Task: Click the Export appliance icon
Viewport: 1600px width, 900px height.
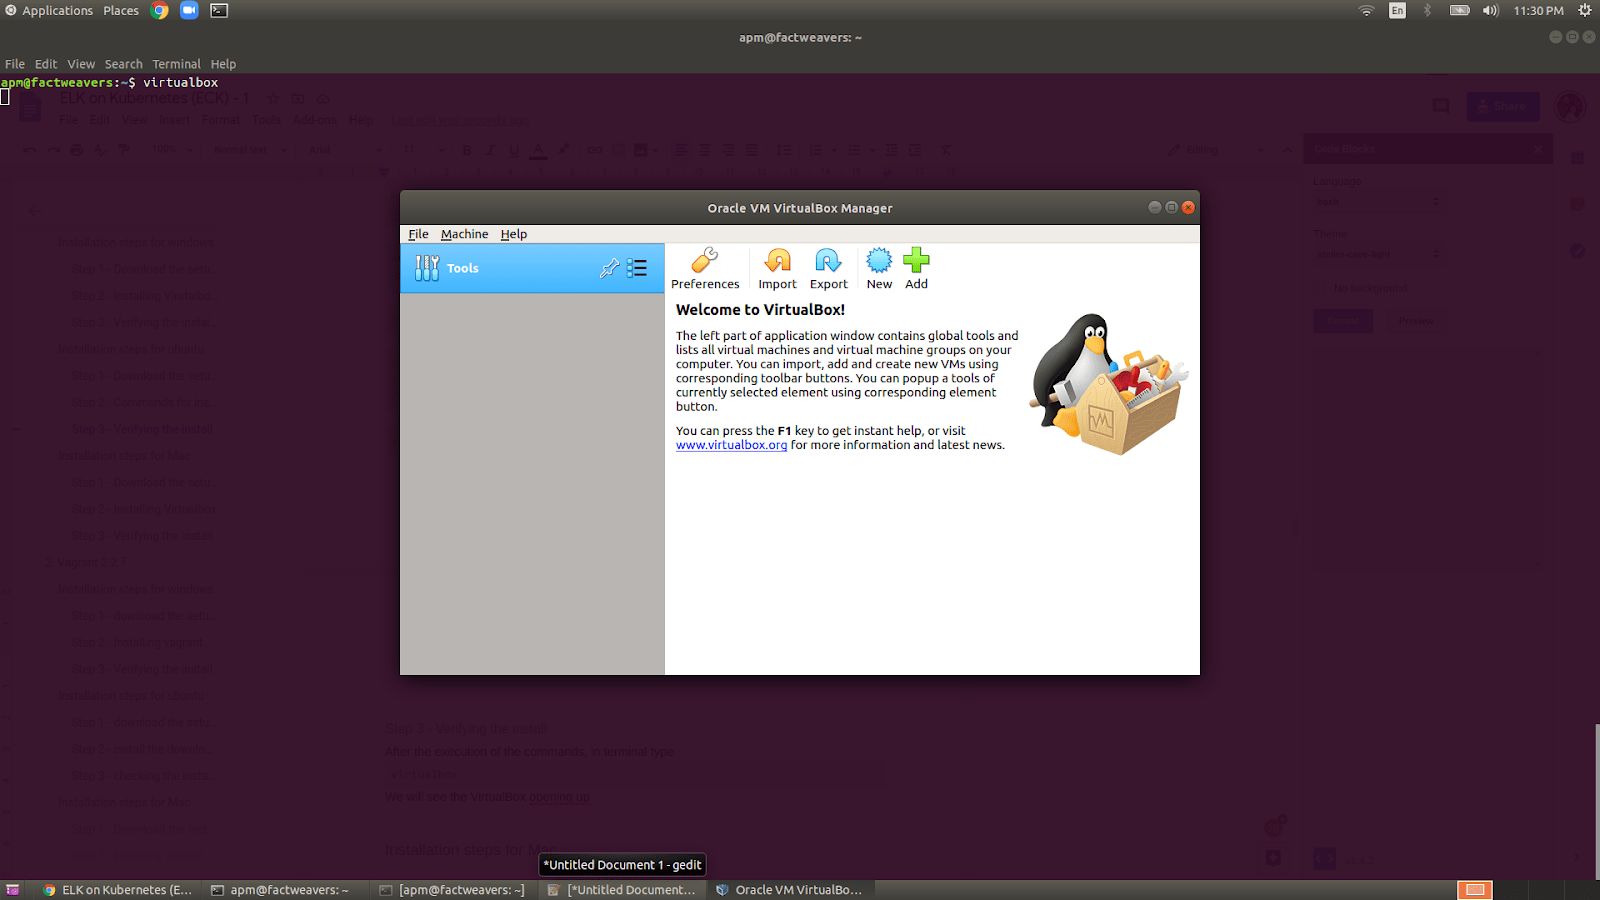Action: pyautogui.click(x=828, y=269)
